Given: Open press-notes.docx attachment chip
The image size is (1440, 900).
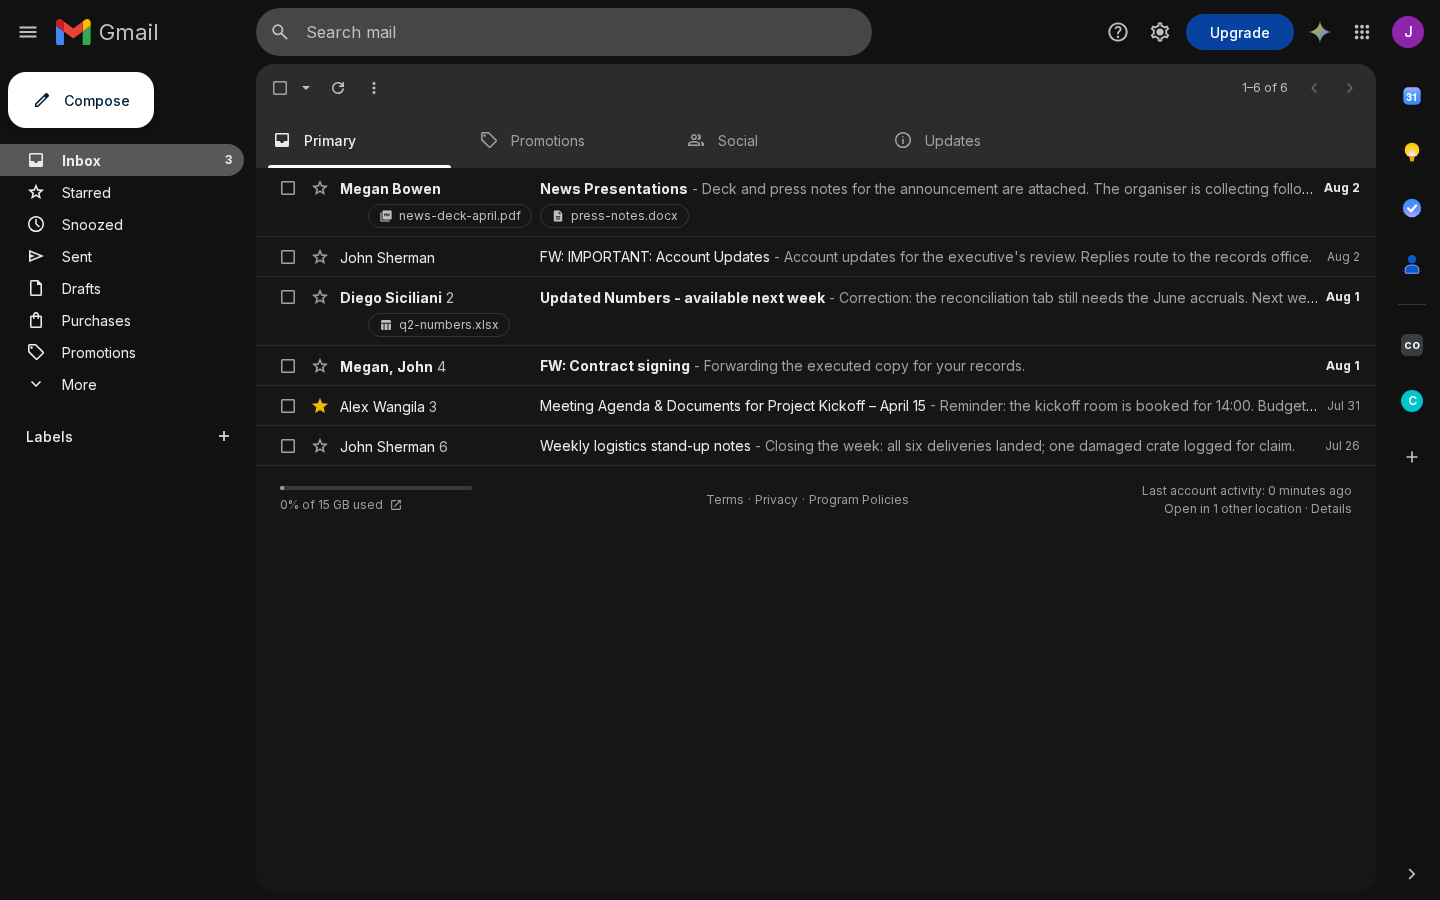Looking at the screenshot, I should (x=614, y=216).
